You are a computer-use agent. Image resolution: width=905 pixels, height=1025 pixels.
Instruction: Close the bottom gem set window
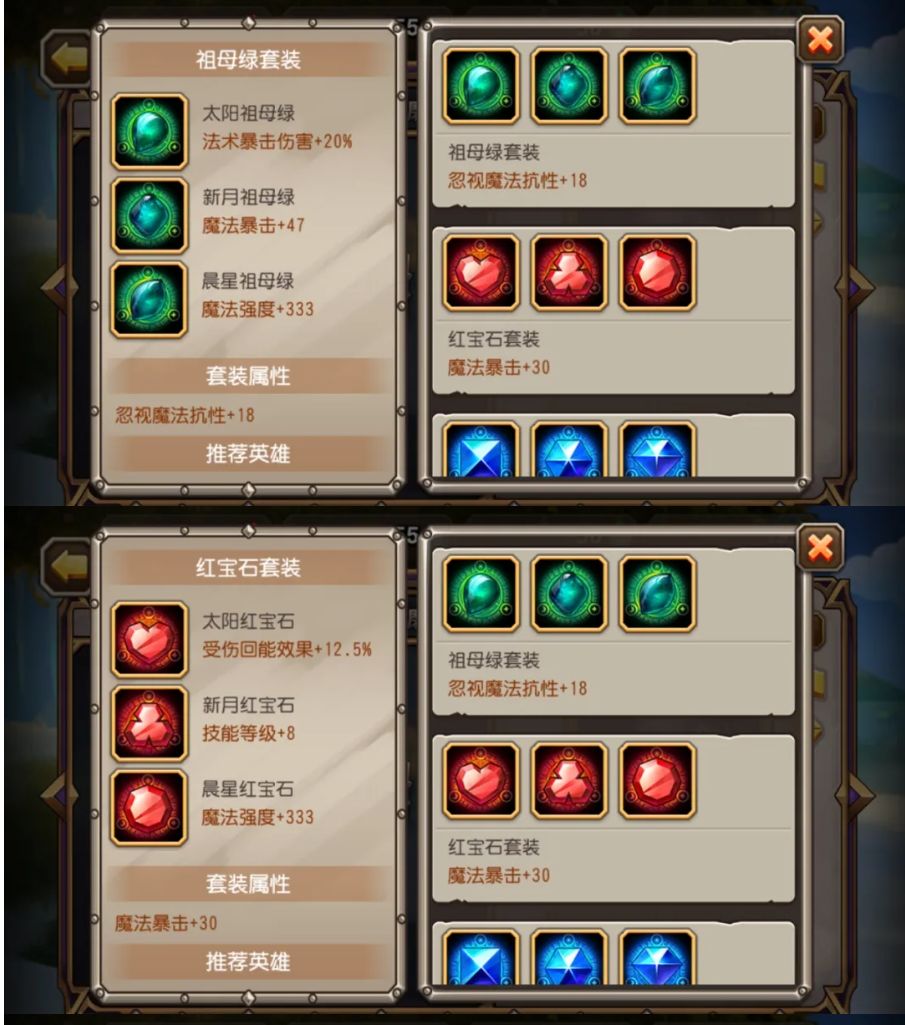(820, 547)
